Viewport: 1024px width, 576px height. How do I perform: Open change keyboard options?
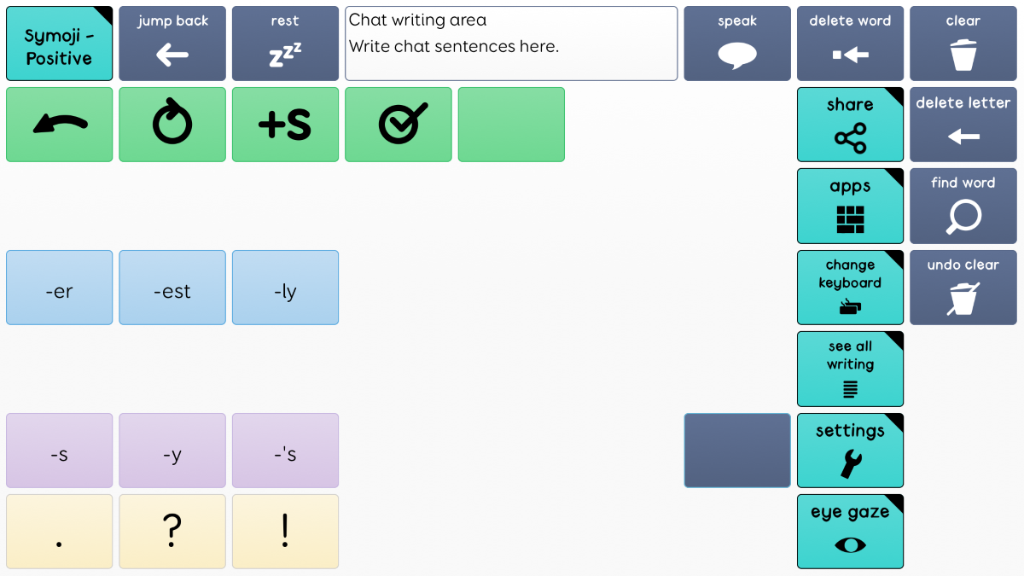(850, 287)
